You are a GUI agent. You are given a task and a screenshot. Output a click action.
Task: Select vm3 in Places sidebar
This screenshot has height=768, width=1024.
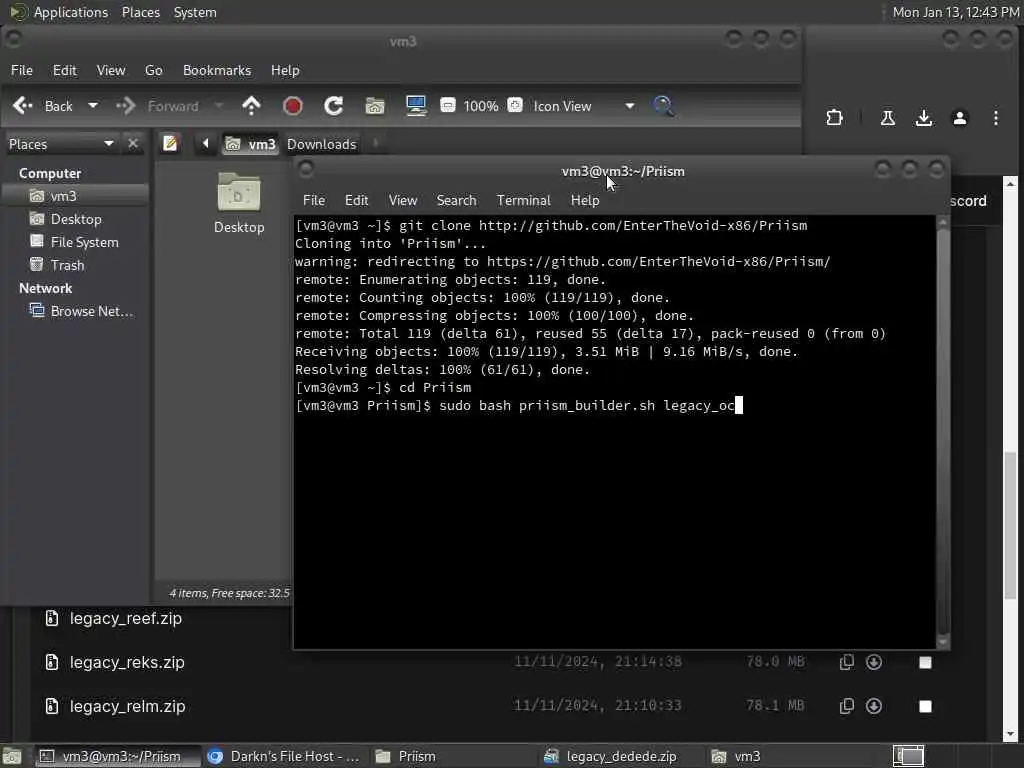point(76,196)
